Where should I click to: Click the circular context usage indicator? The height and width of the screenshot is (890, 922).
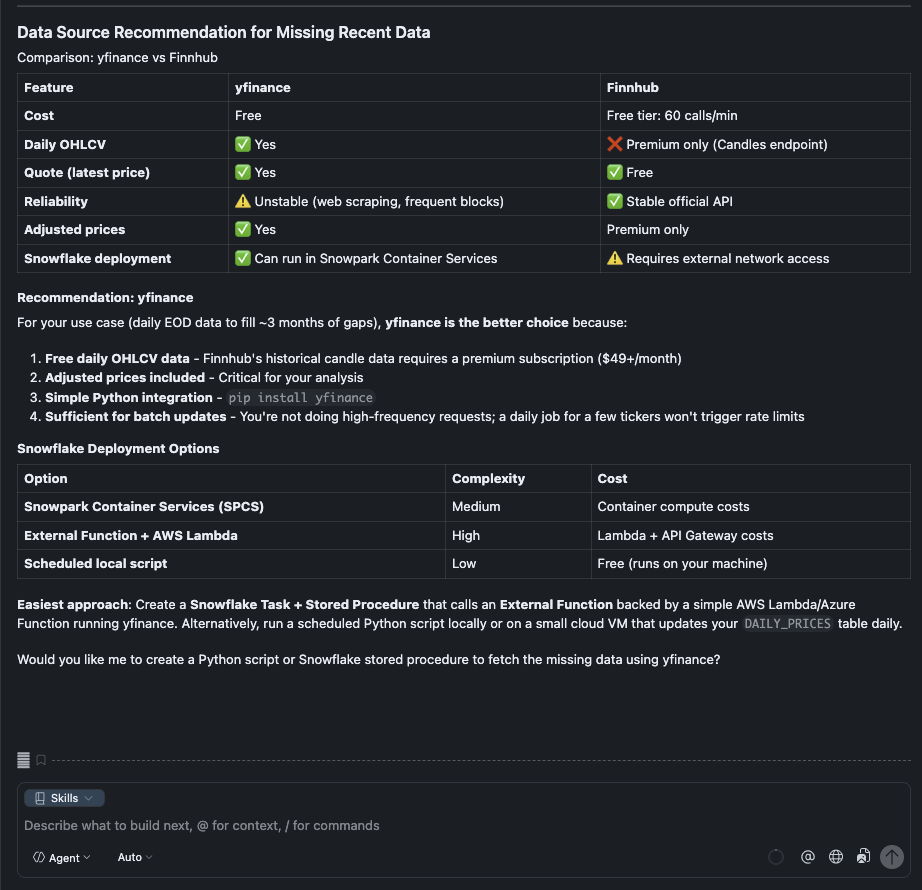776,857
